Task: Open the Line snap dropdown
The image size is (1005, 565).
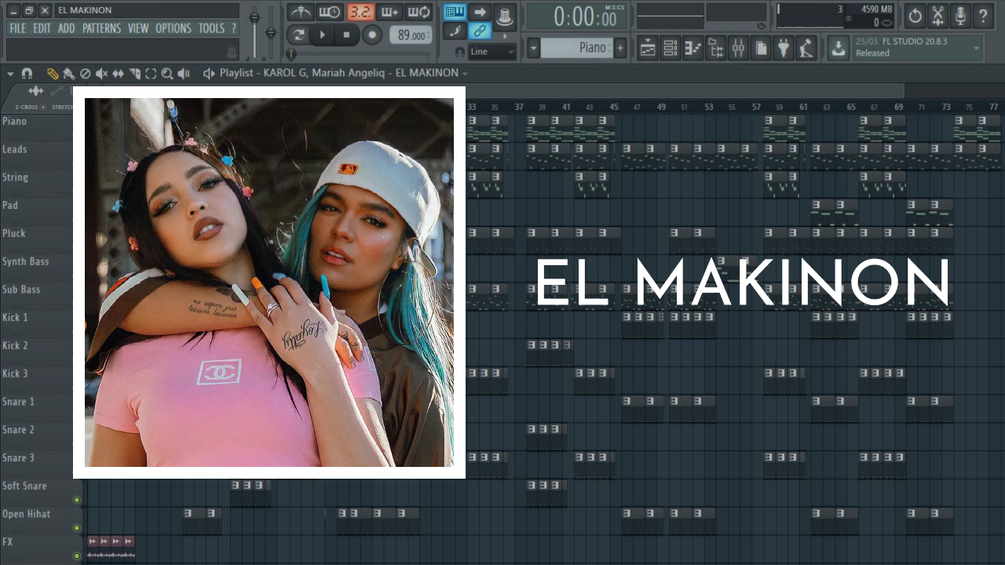Action: coord(492,52)
